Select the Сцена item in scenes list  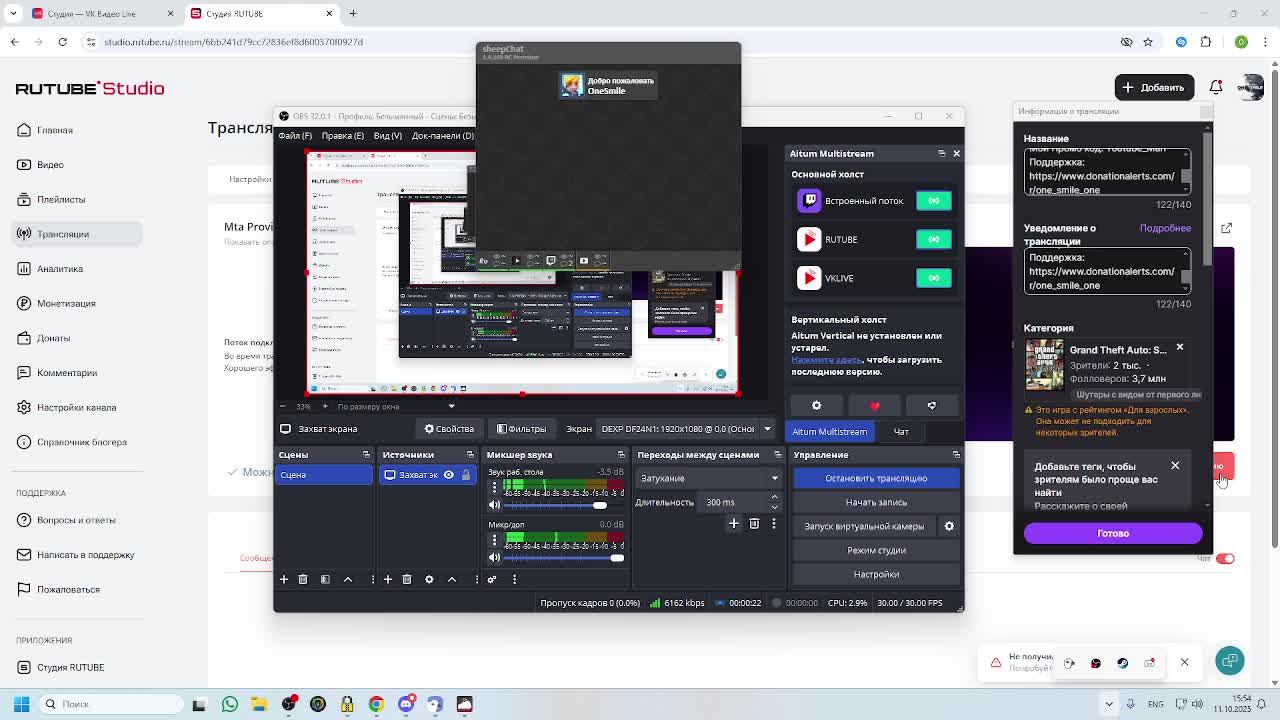point(323,475)
